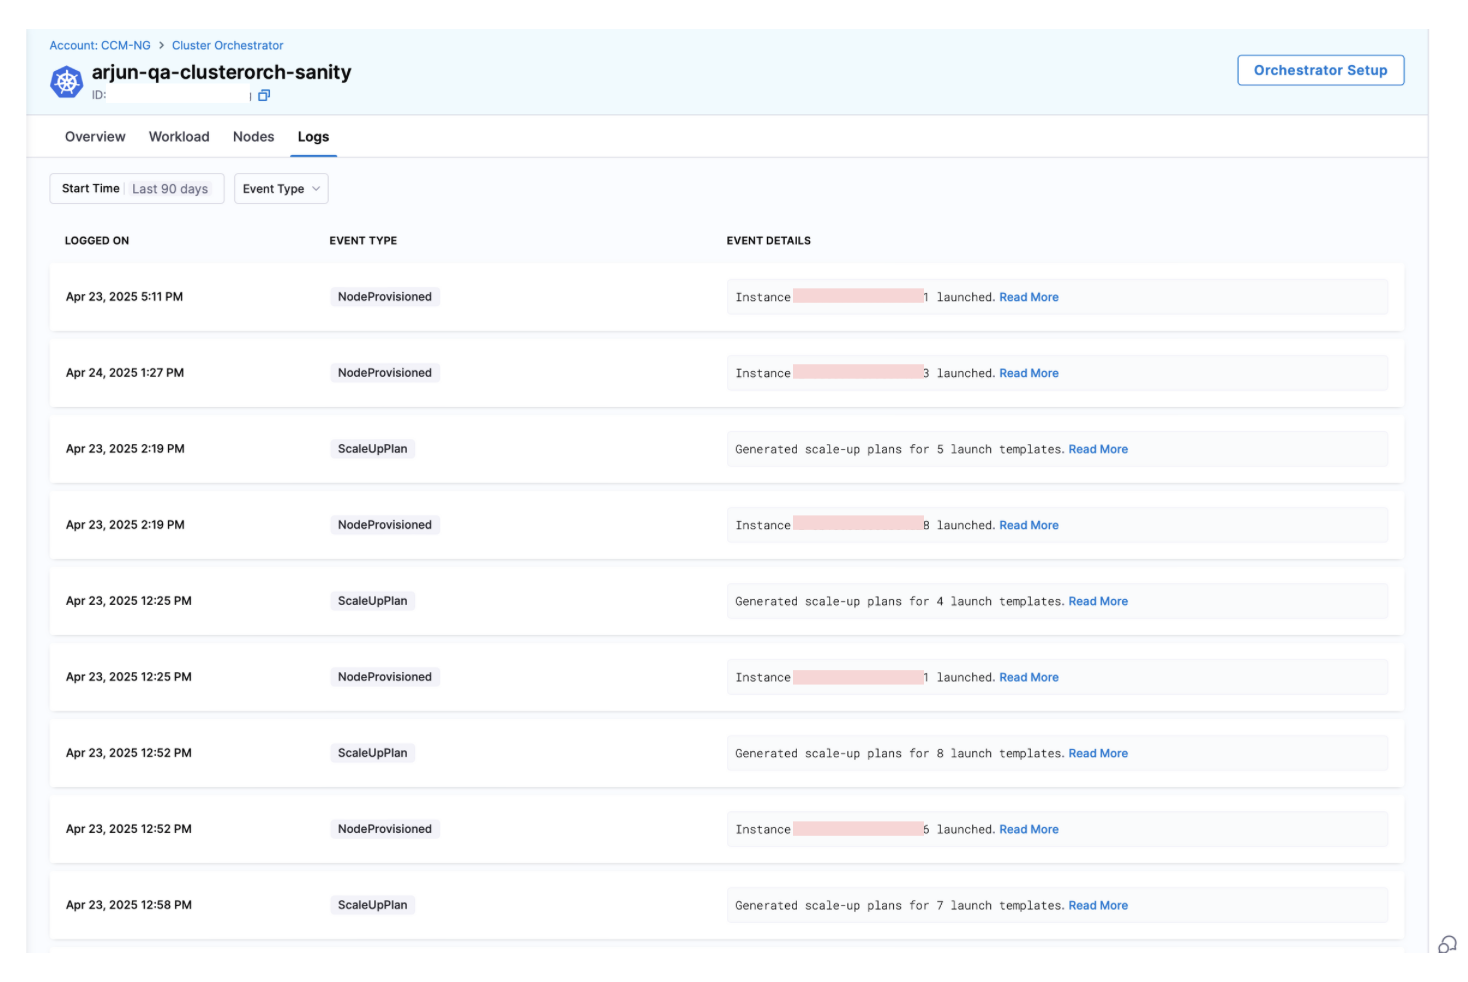Screen dimensions: 1468x982
Task: Open the Start Time filter
Action: [x=137, y=189]
